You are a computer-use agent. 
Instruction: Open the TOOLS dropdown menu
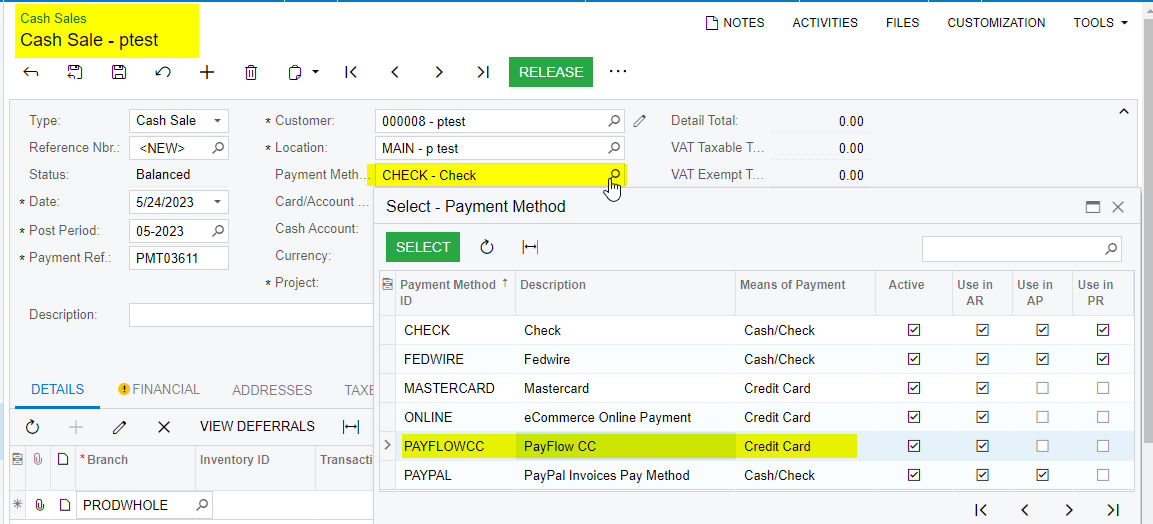coord(1100,23)
